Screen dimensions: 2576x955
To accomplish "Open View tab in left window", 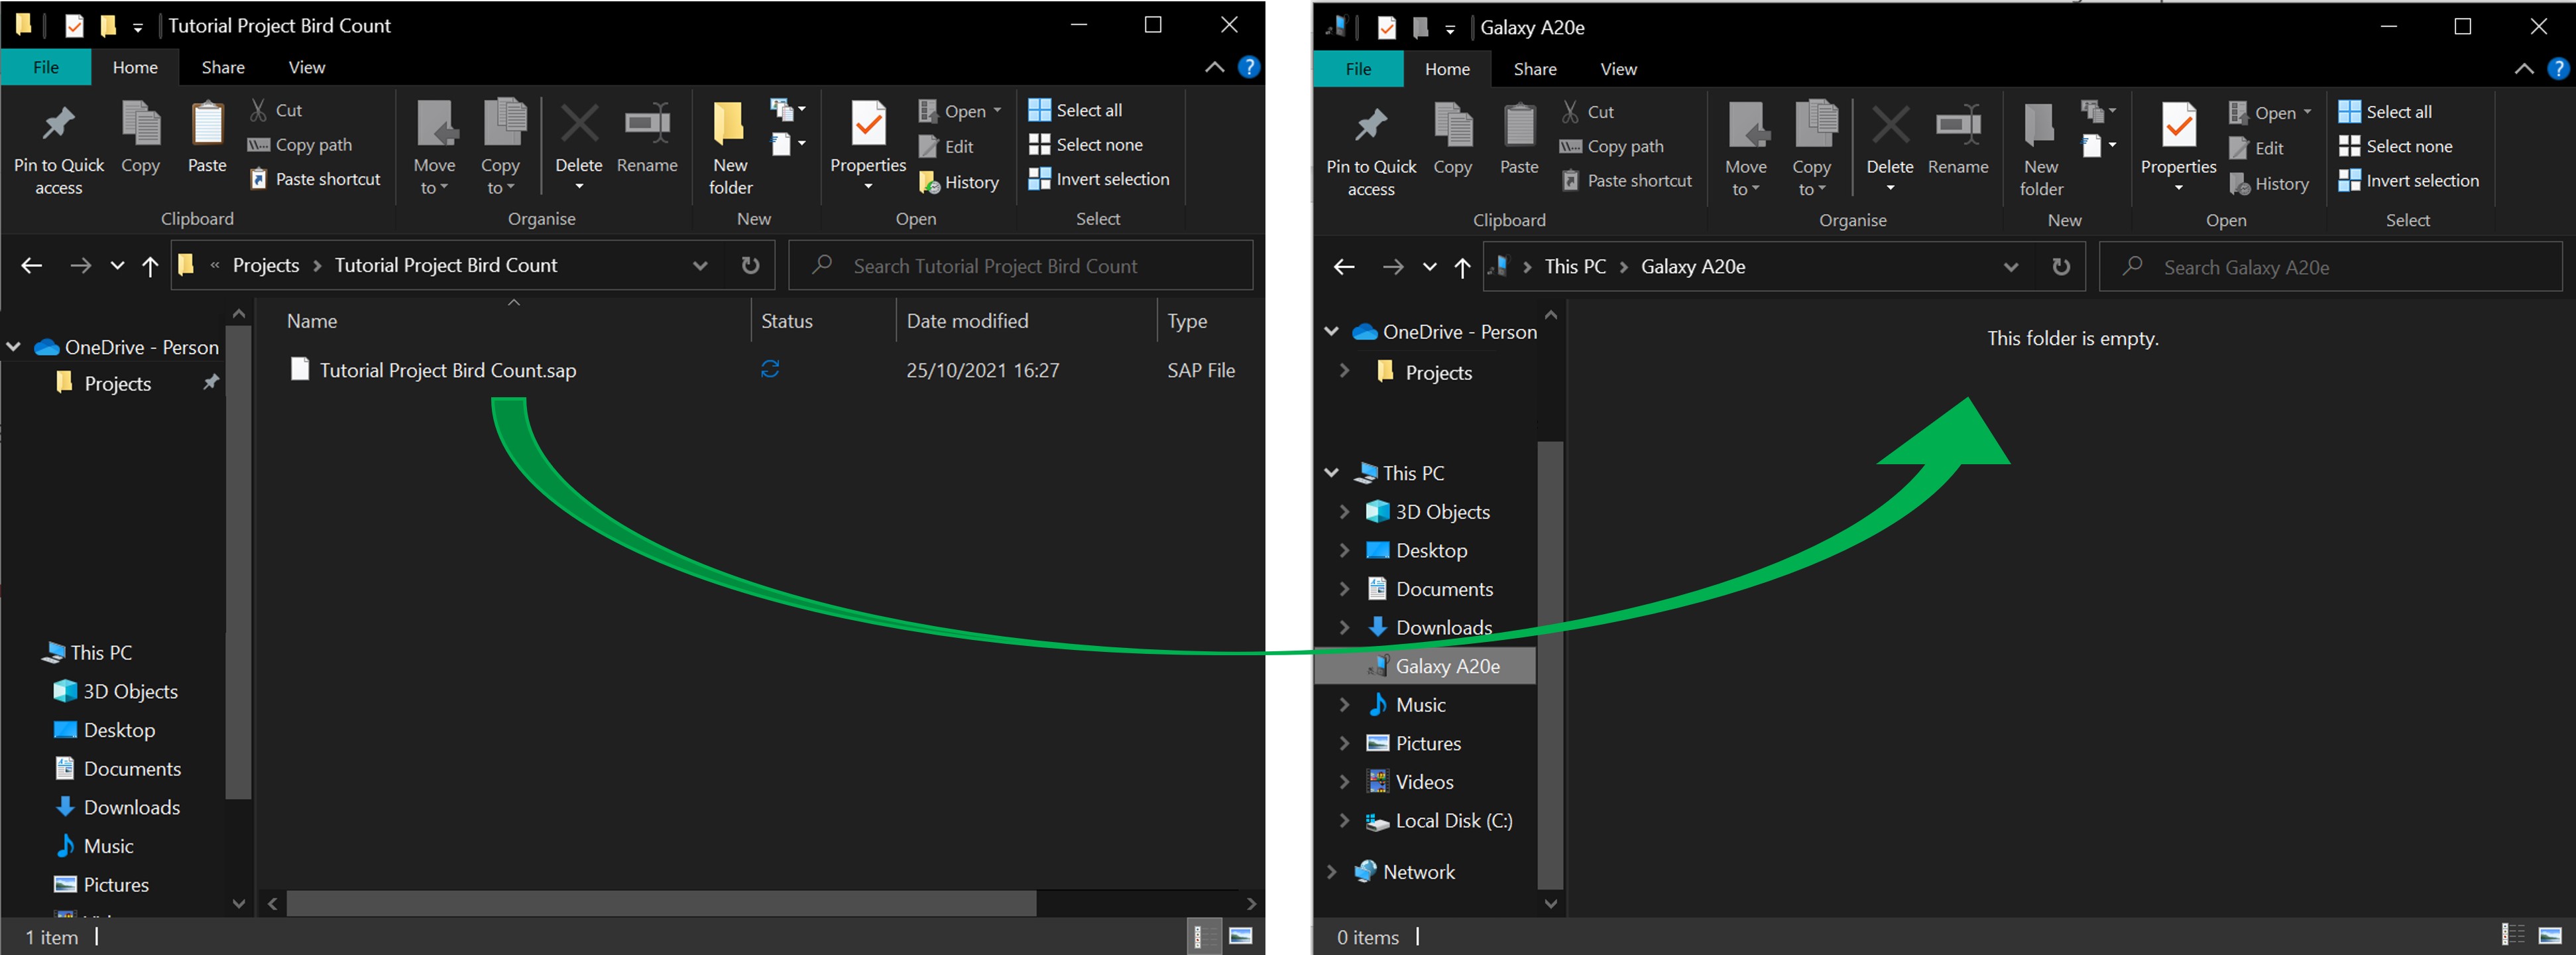I will pos(307,67).
